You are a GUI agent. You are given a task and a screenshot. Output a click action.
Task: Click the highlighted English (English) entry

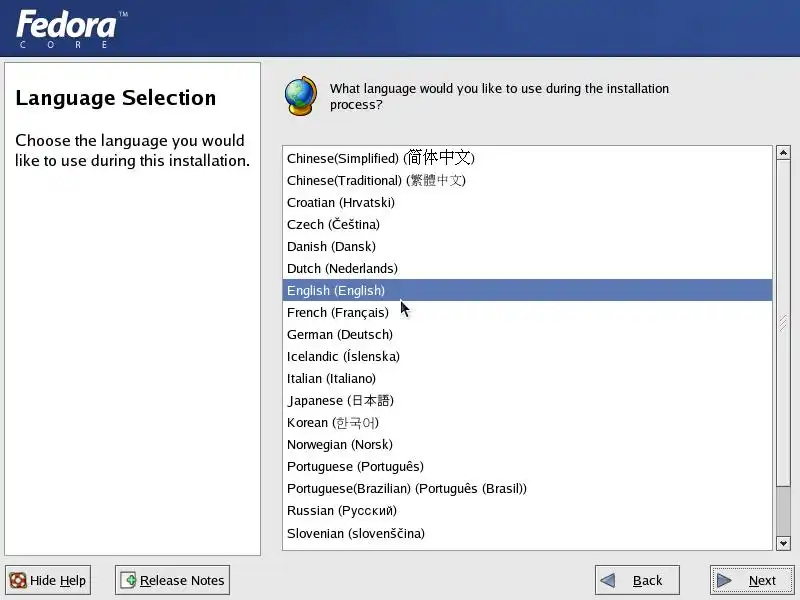coord(527,290)
